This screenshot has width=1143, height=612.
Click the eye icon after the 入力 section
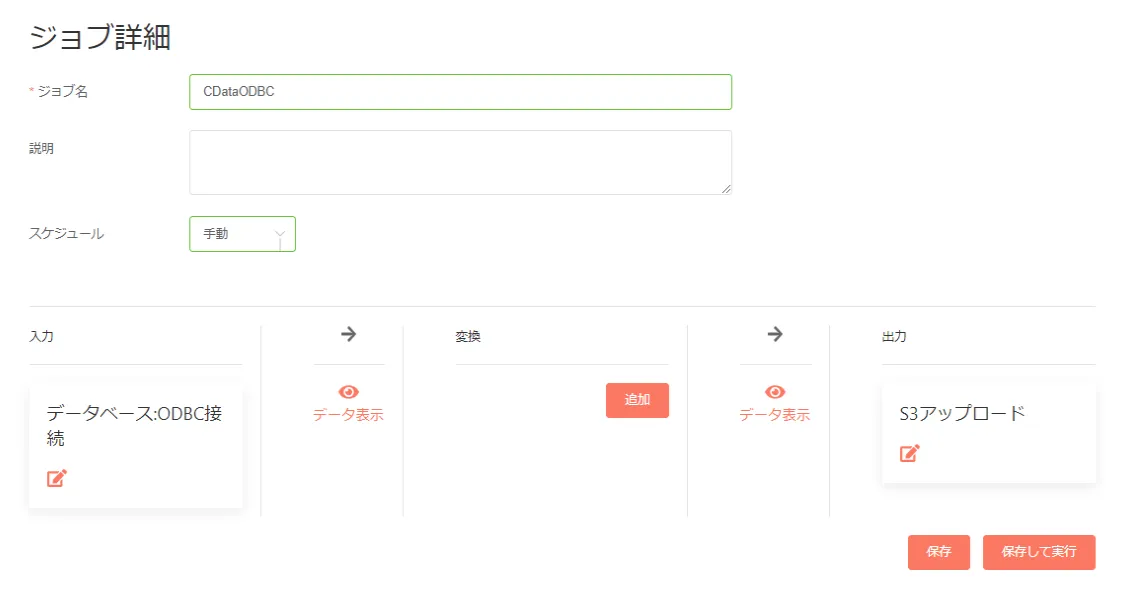pyautogui.click(x=349, y=392)
